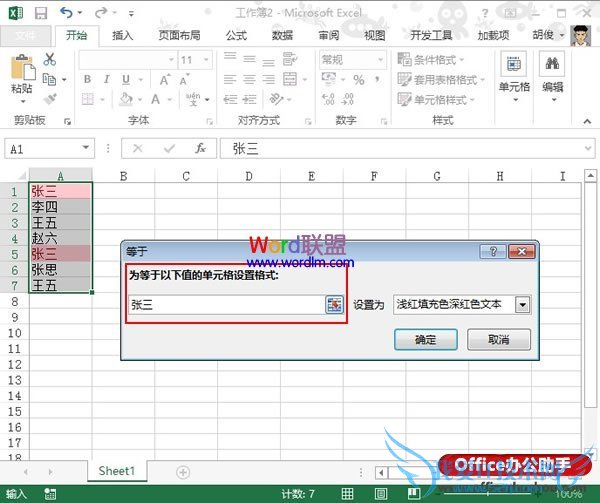This screenshot has height=503, width=600.
Task: Click Increase Indent icon
Action: tap(249, 99)
